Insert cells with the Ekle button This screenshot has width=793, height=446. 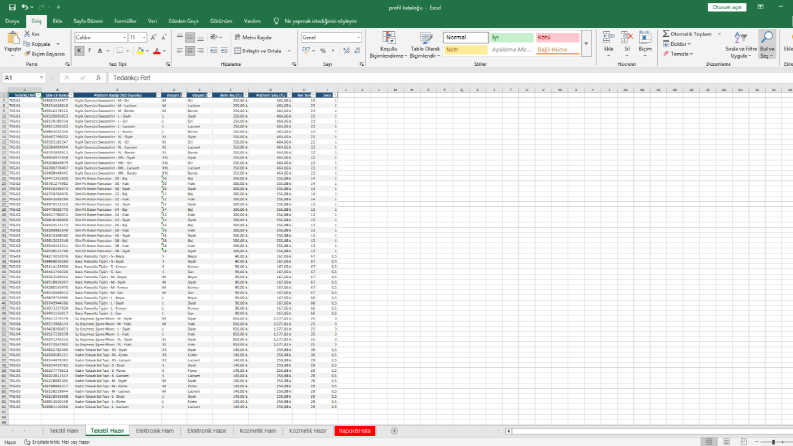coord(608,43)
